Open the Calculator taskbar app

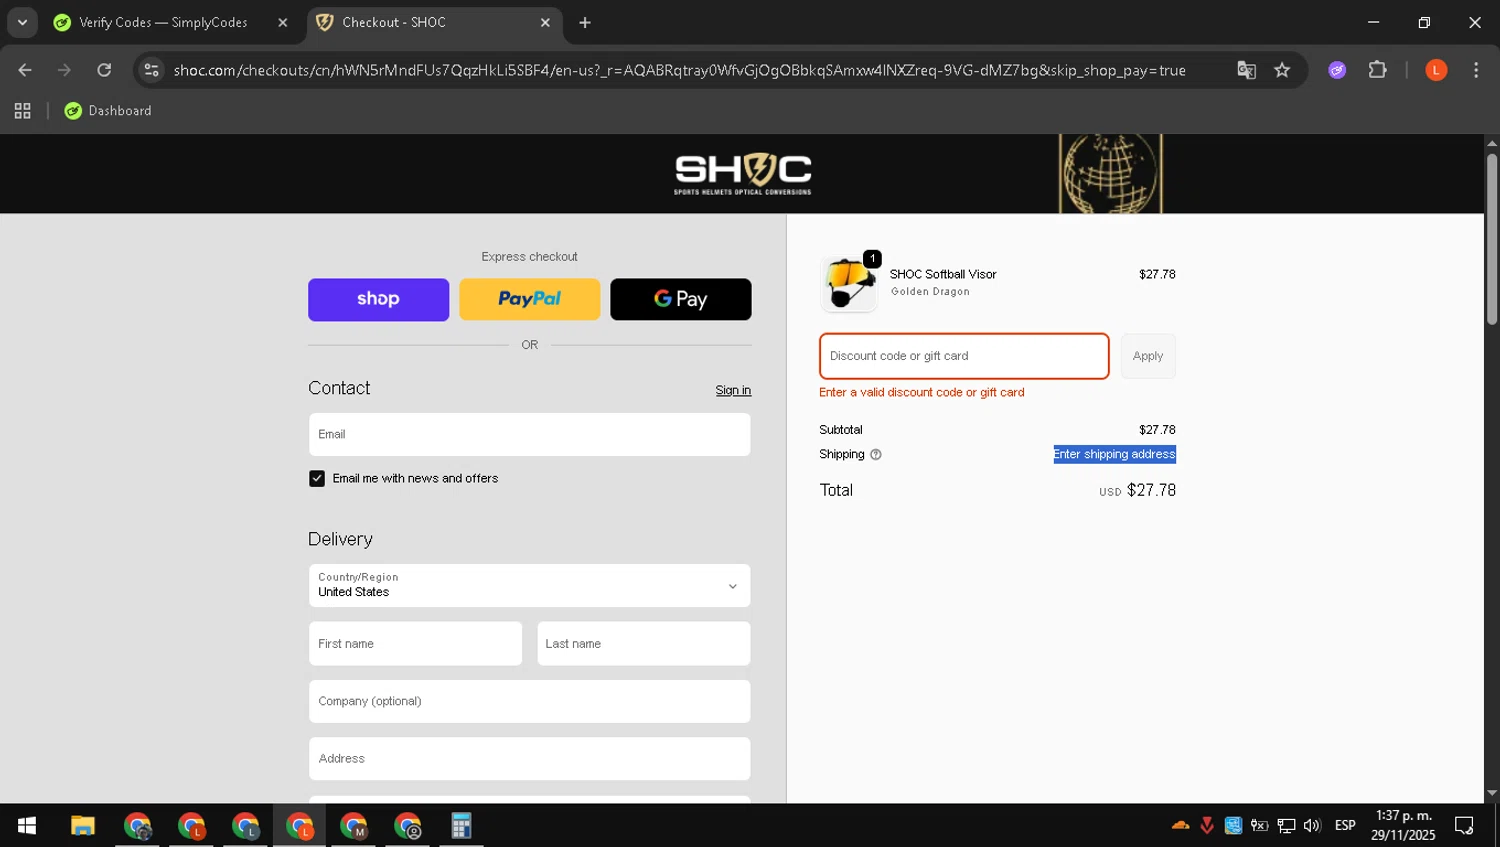[x=461, y=826]
